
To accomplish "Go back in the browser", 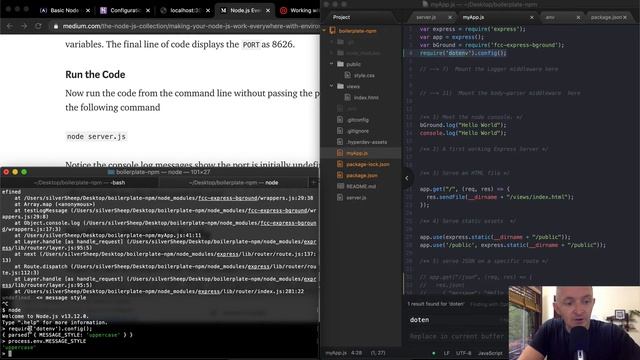I will click(x=10, y=26).
